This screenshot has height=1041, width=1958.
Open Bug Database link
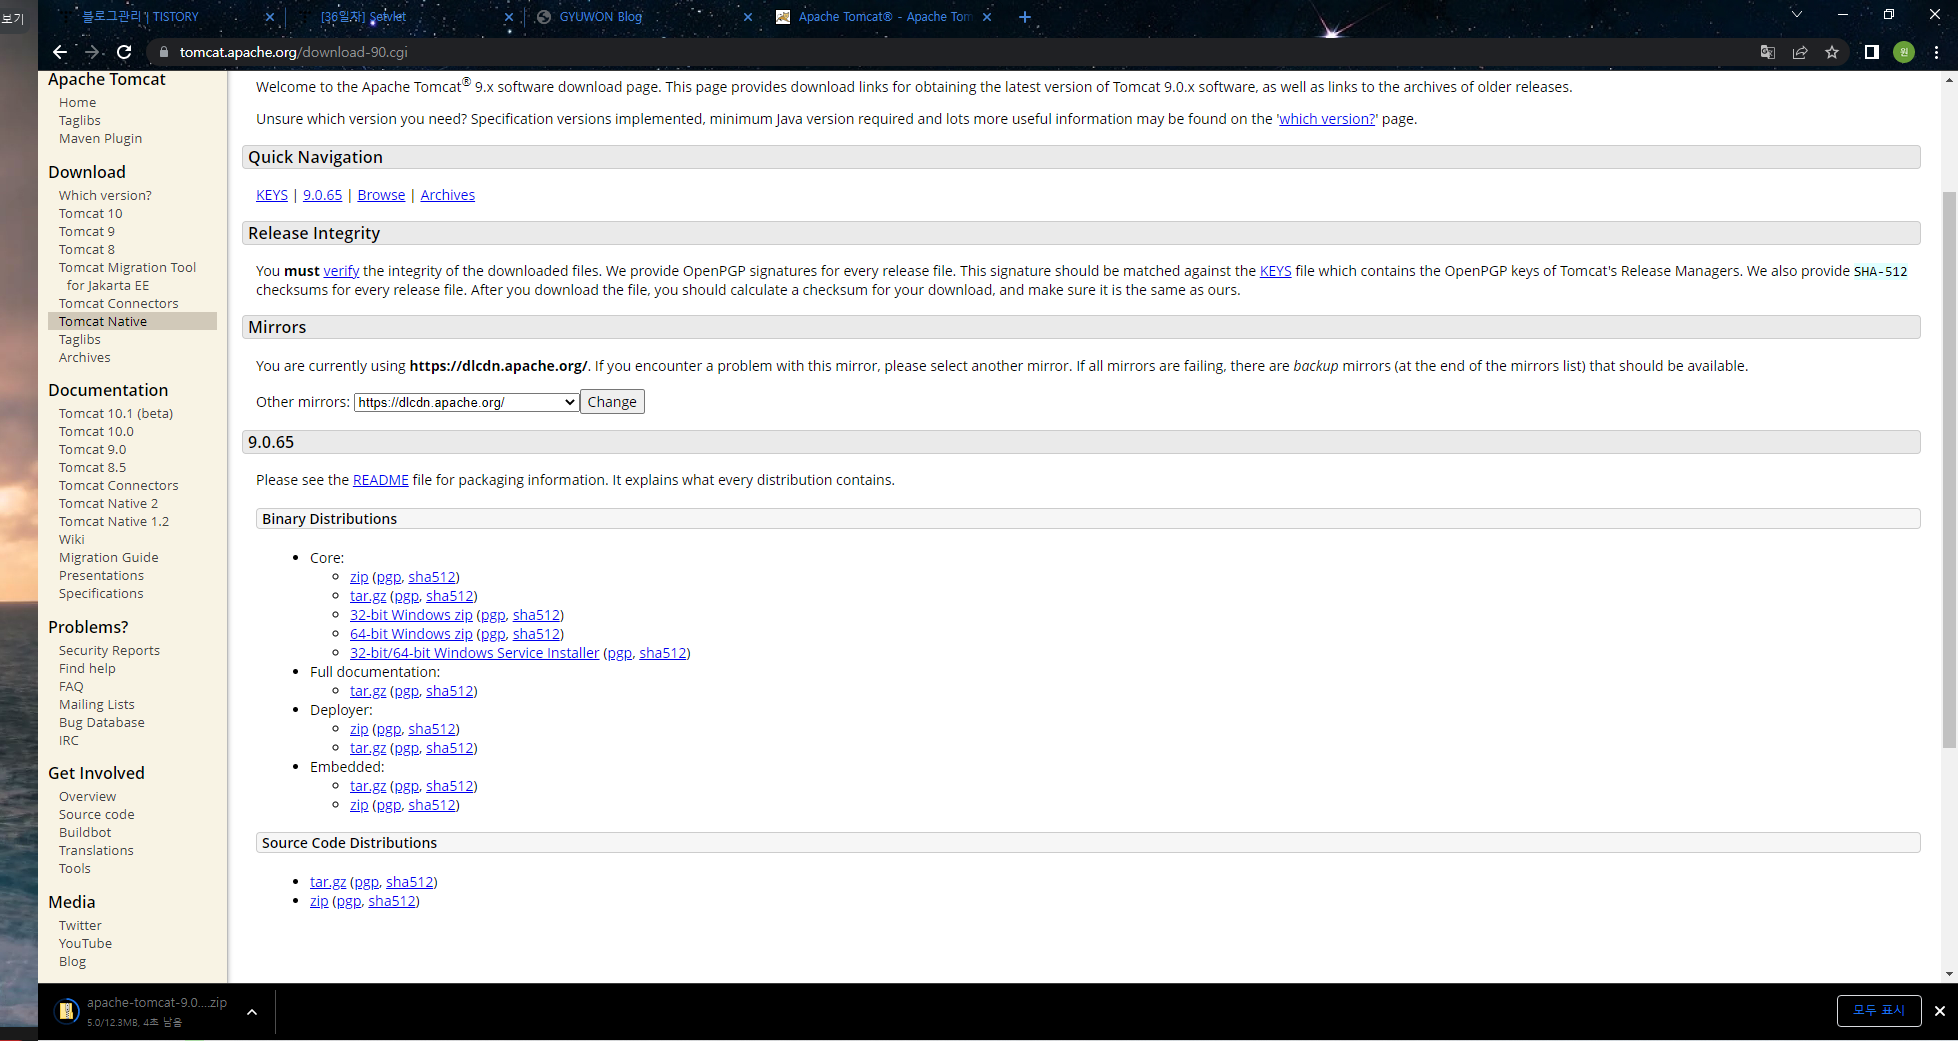point(101,722)
